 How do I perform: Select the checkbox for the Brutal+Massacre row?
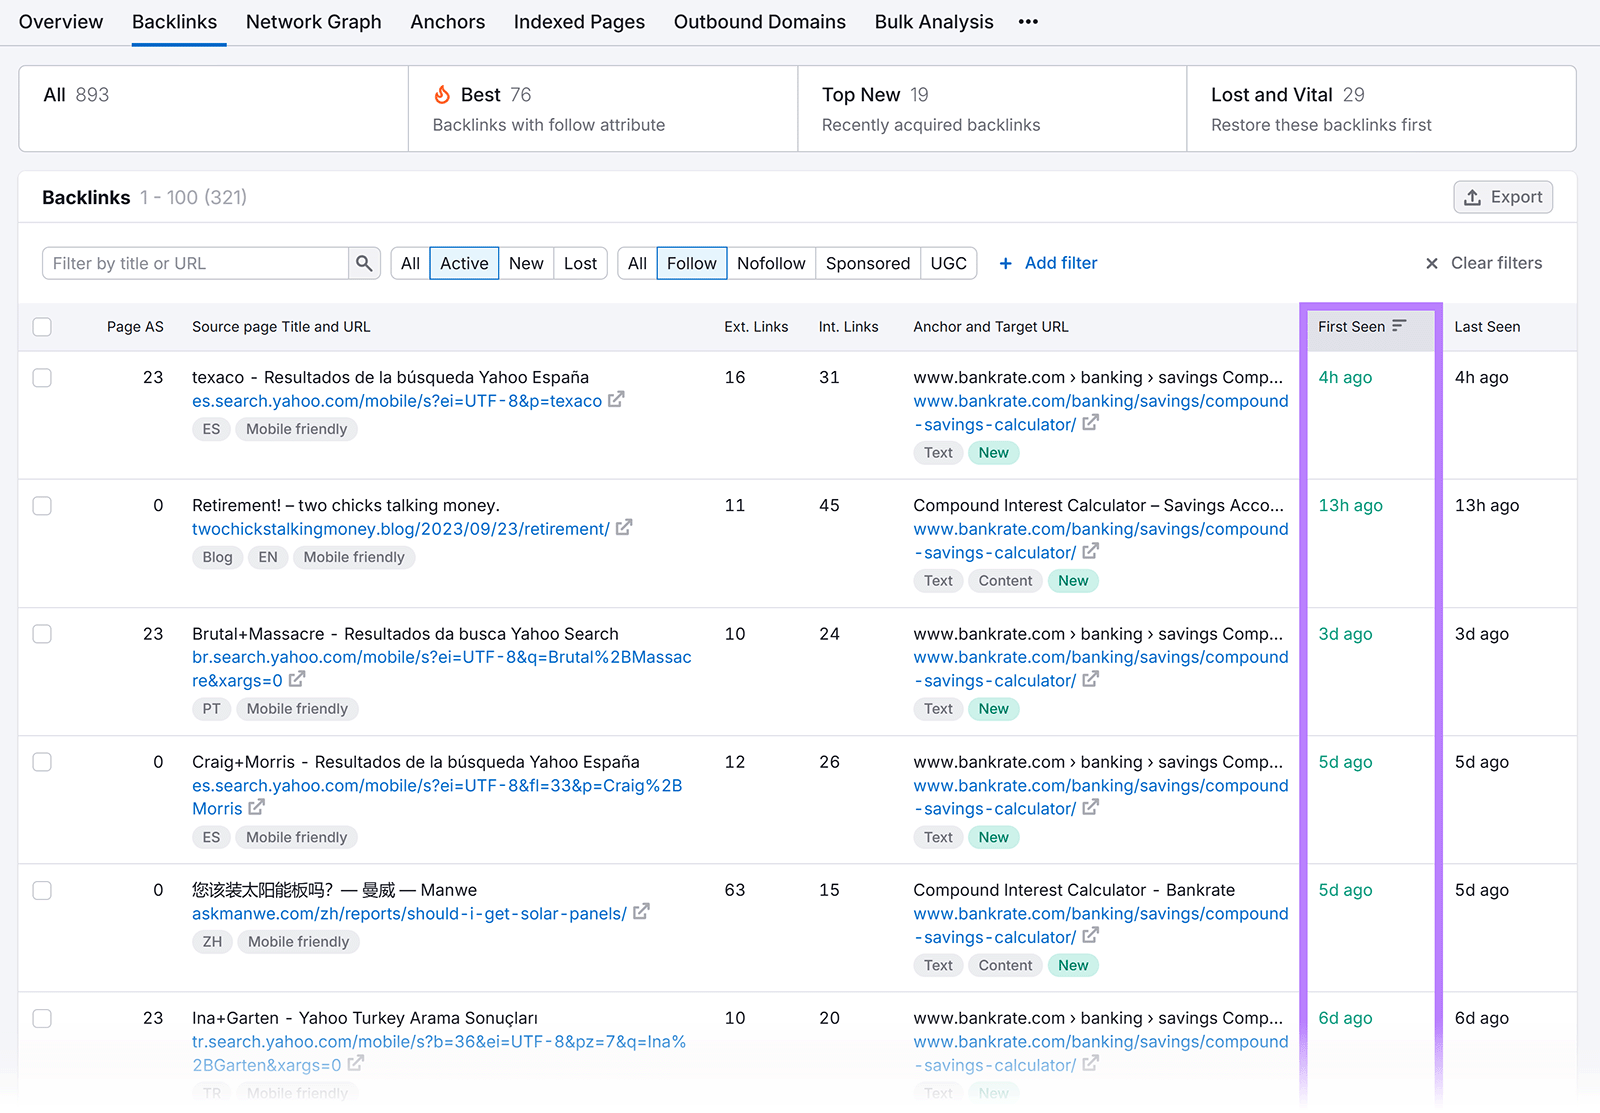(41, 634)
